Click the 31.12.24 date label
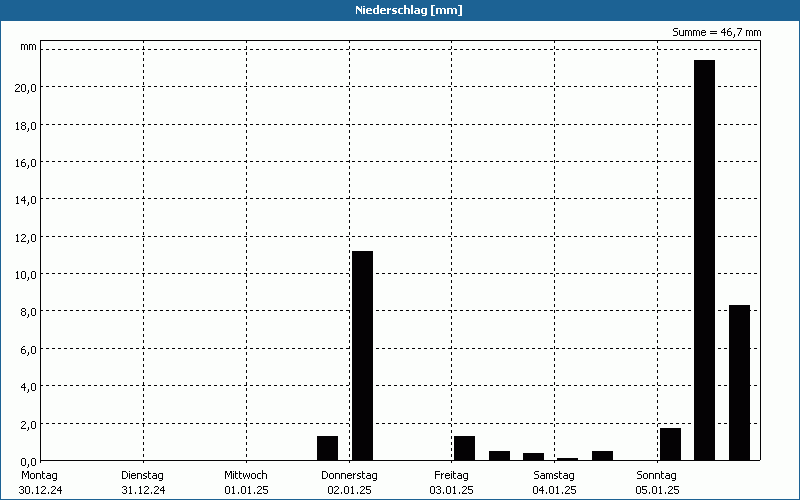This screenshot has width=800, height=500. point(143,490)
